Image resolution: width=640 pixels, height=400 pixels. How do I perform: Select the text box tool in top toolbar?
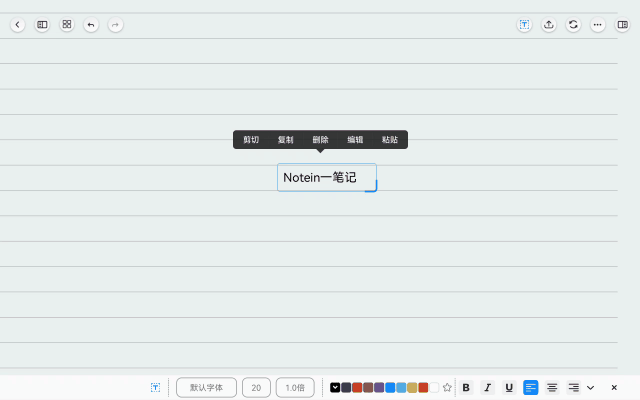524,25
